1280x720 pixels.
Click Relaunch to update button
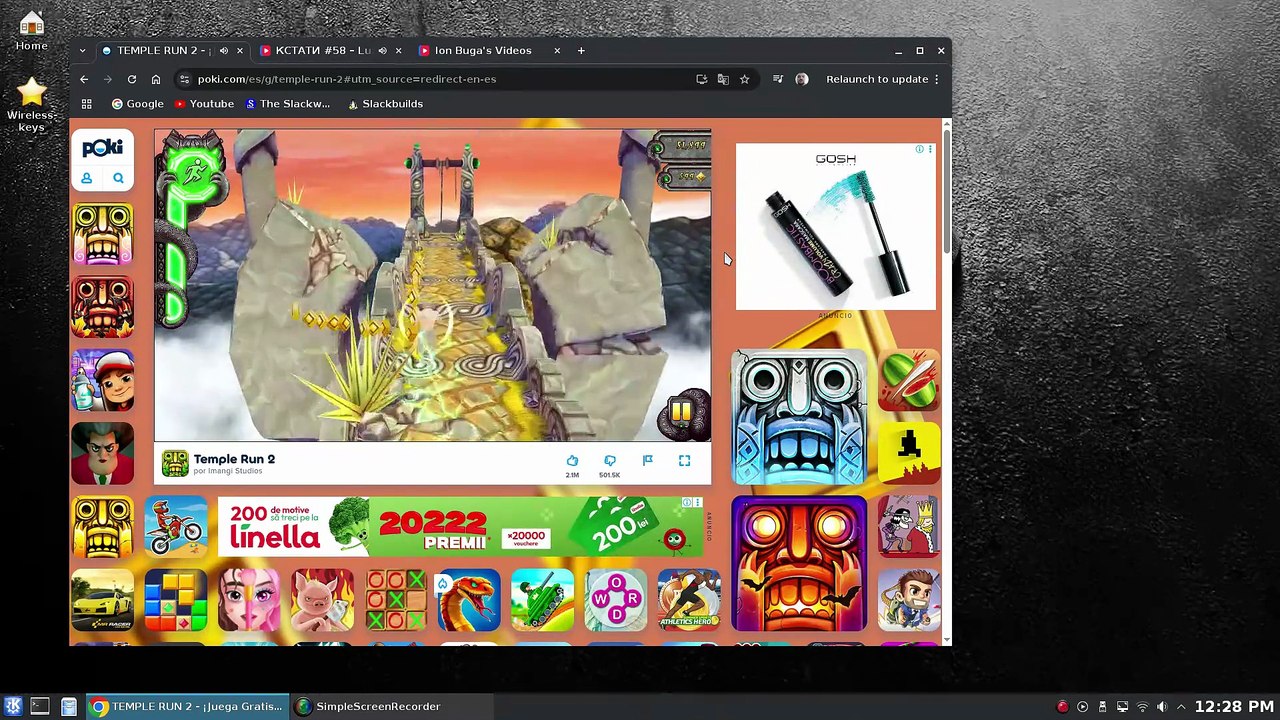coord(877,79)
